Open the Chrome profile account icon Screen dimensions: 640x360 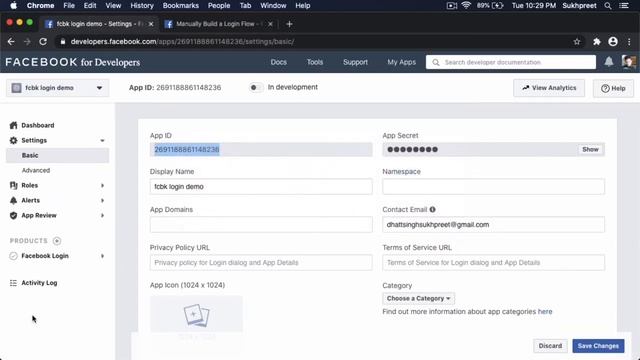tap(613, 42)
